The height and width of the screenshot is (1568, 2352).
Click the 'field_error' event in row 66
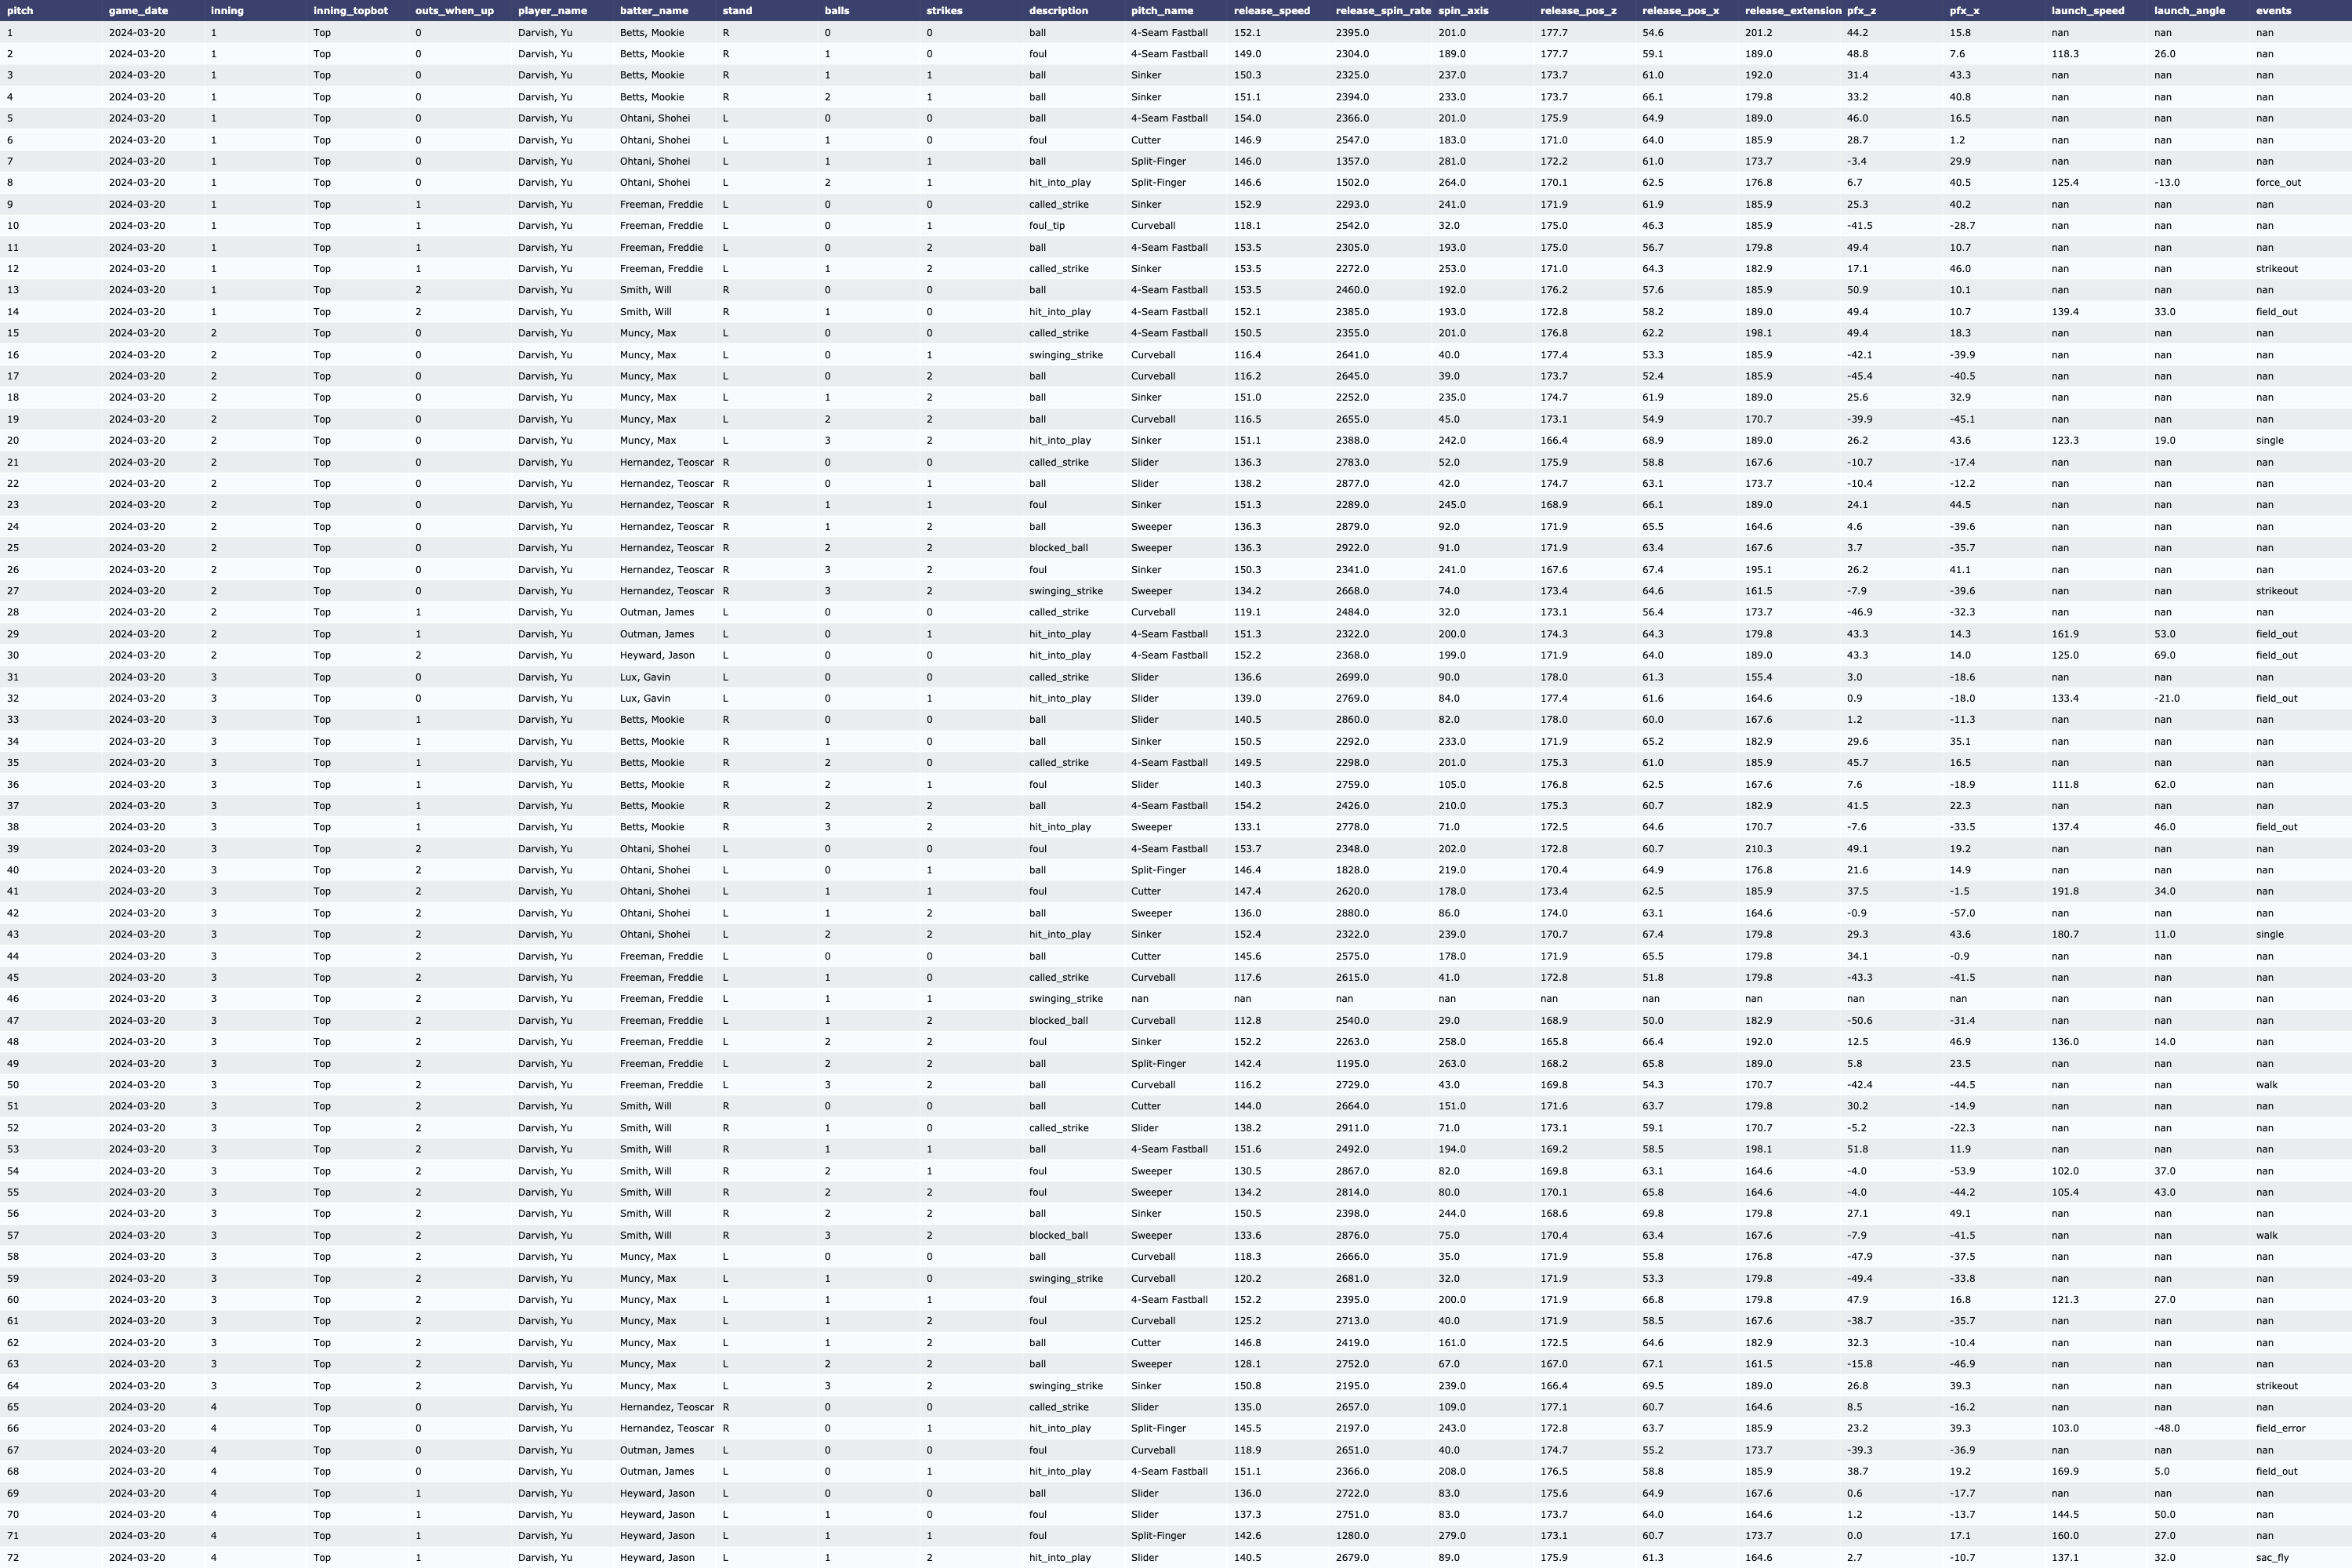tap(2280, 1429)
